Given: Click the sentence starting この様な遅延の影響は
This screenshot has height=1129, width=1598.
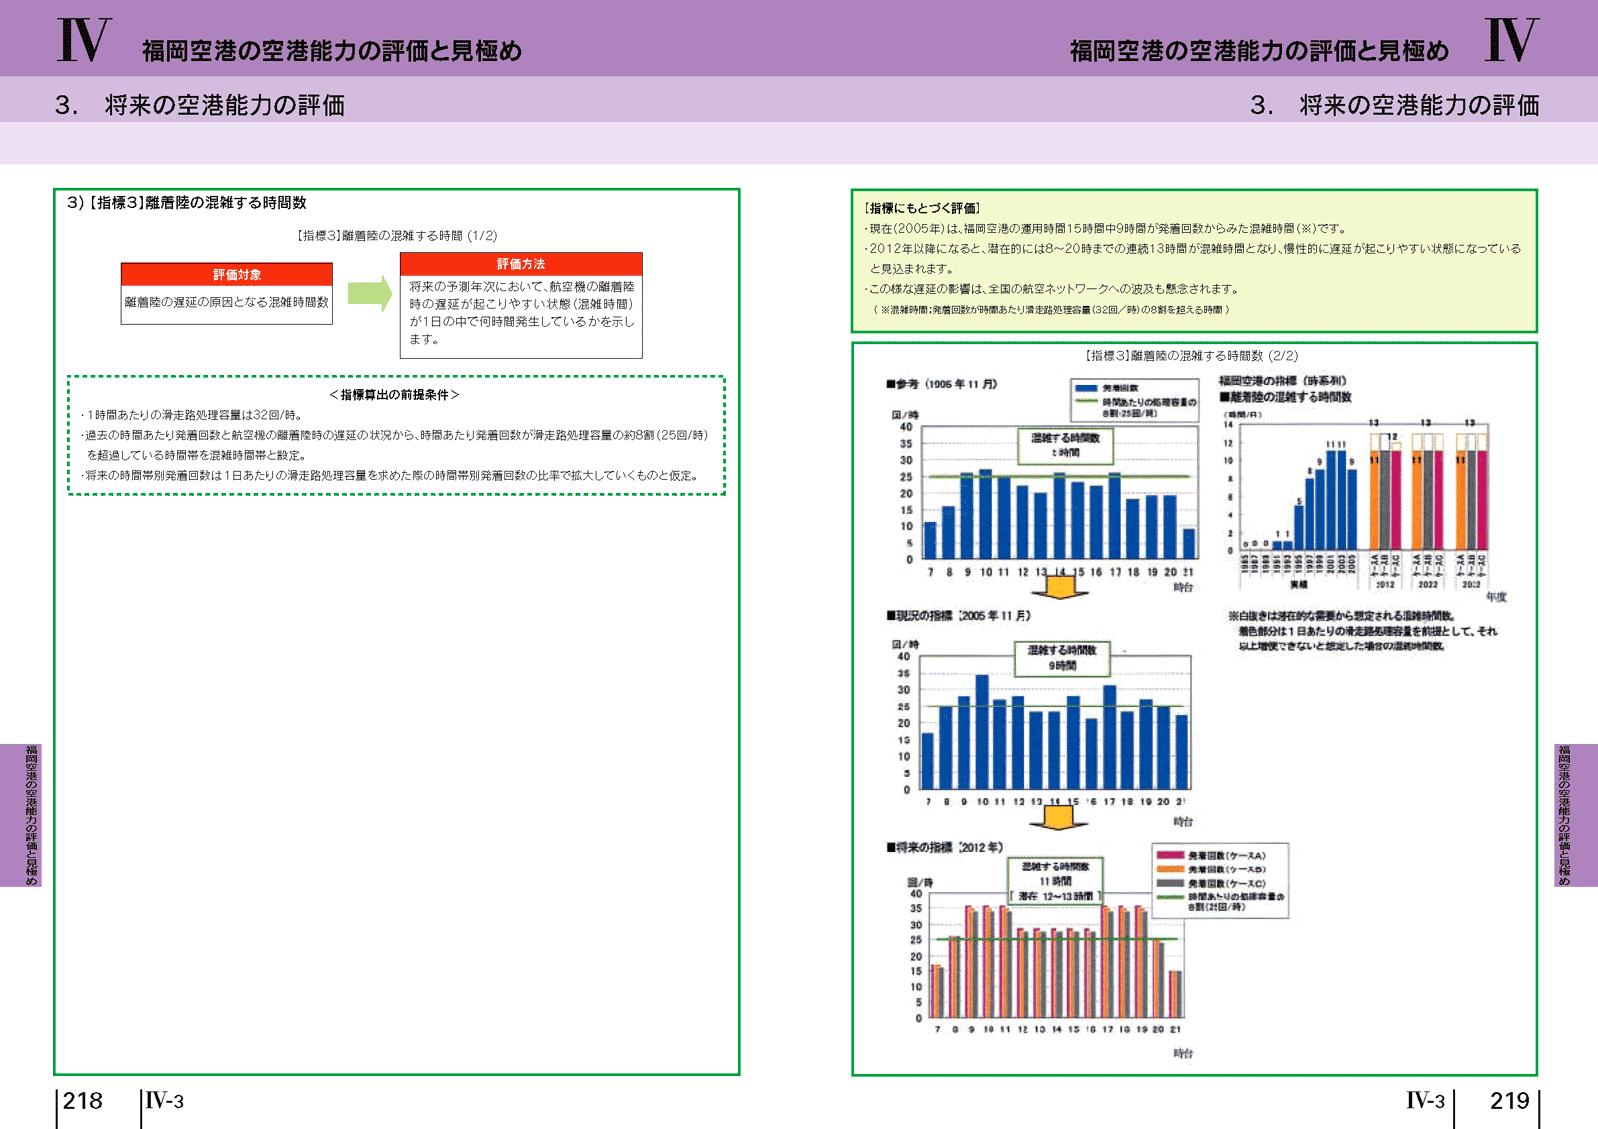Looking at the screenshot, I should (1051, 289).
